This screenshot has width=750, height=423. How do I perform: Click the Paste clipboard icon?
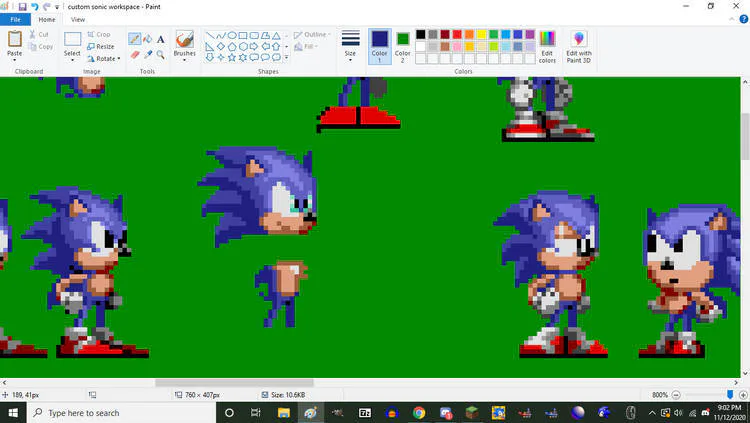tap(14, 39)
